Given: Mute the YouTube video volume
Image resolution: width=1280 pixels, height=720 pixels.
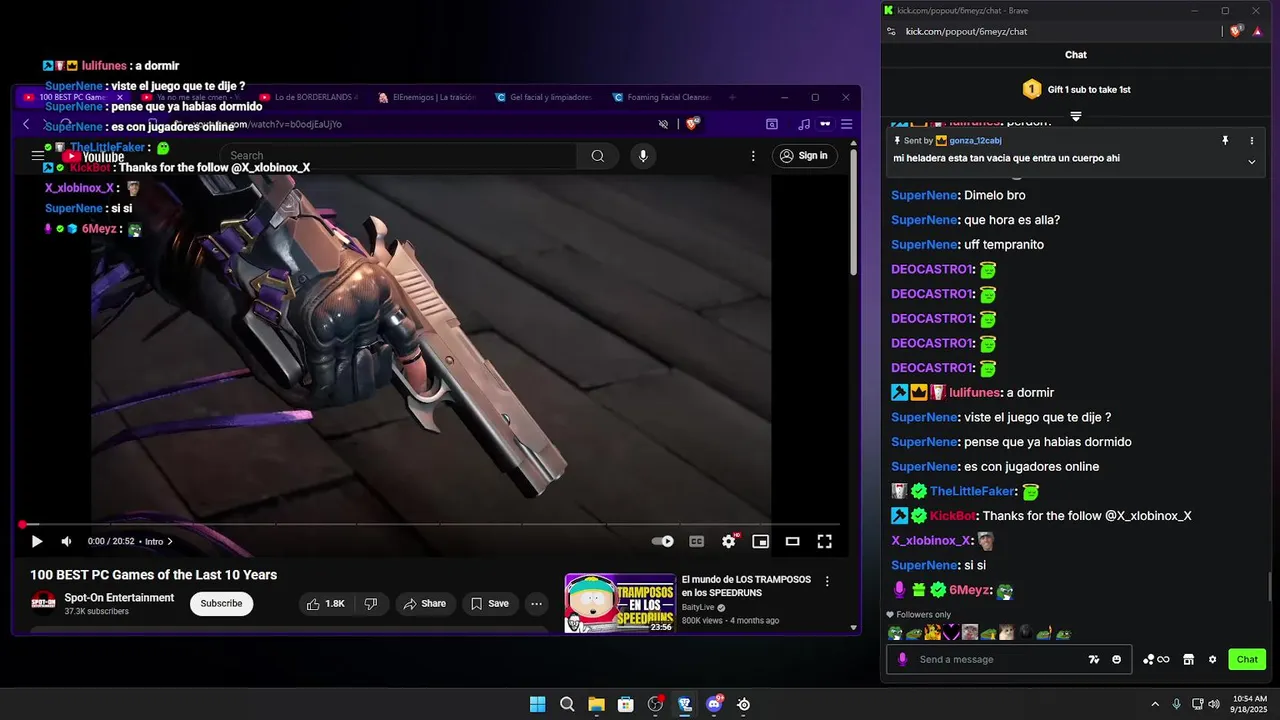Looking at the screenshot, I should (66, 541).
